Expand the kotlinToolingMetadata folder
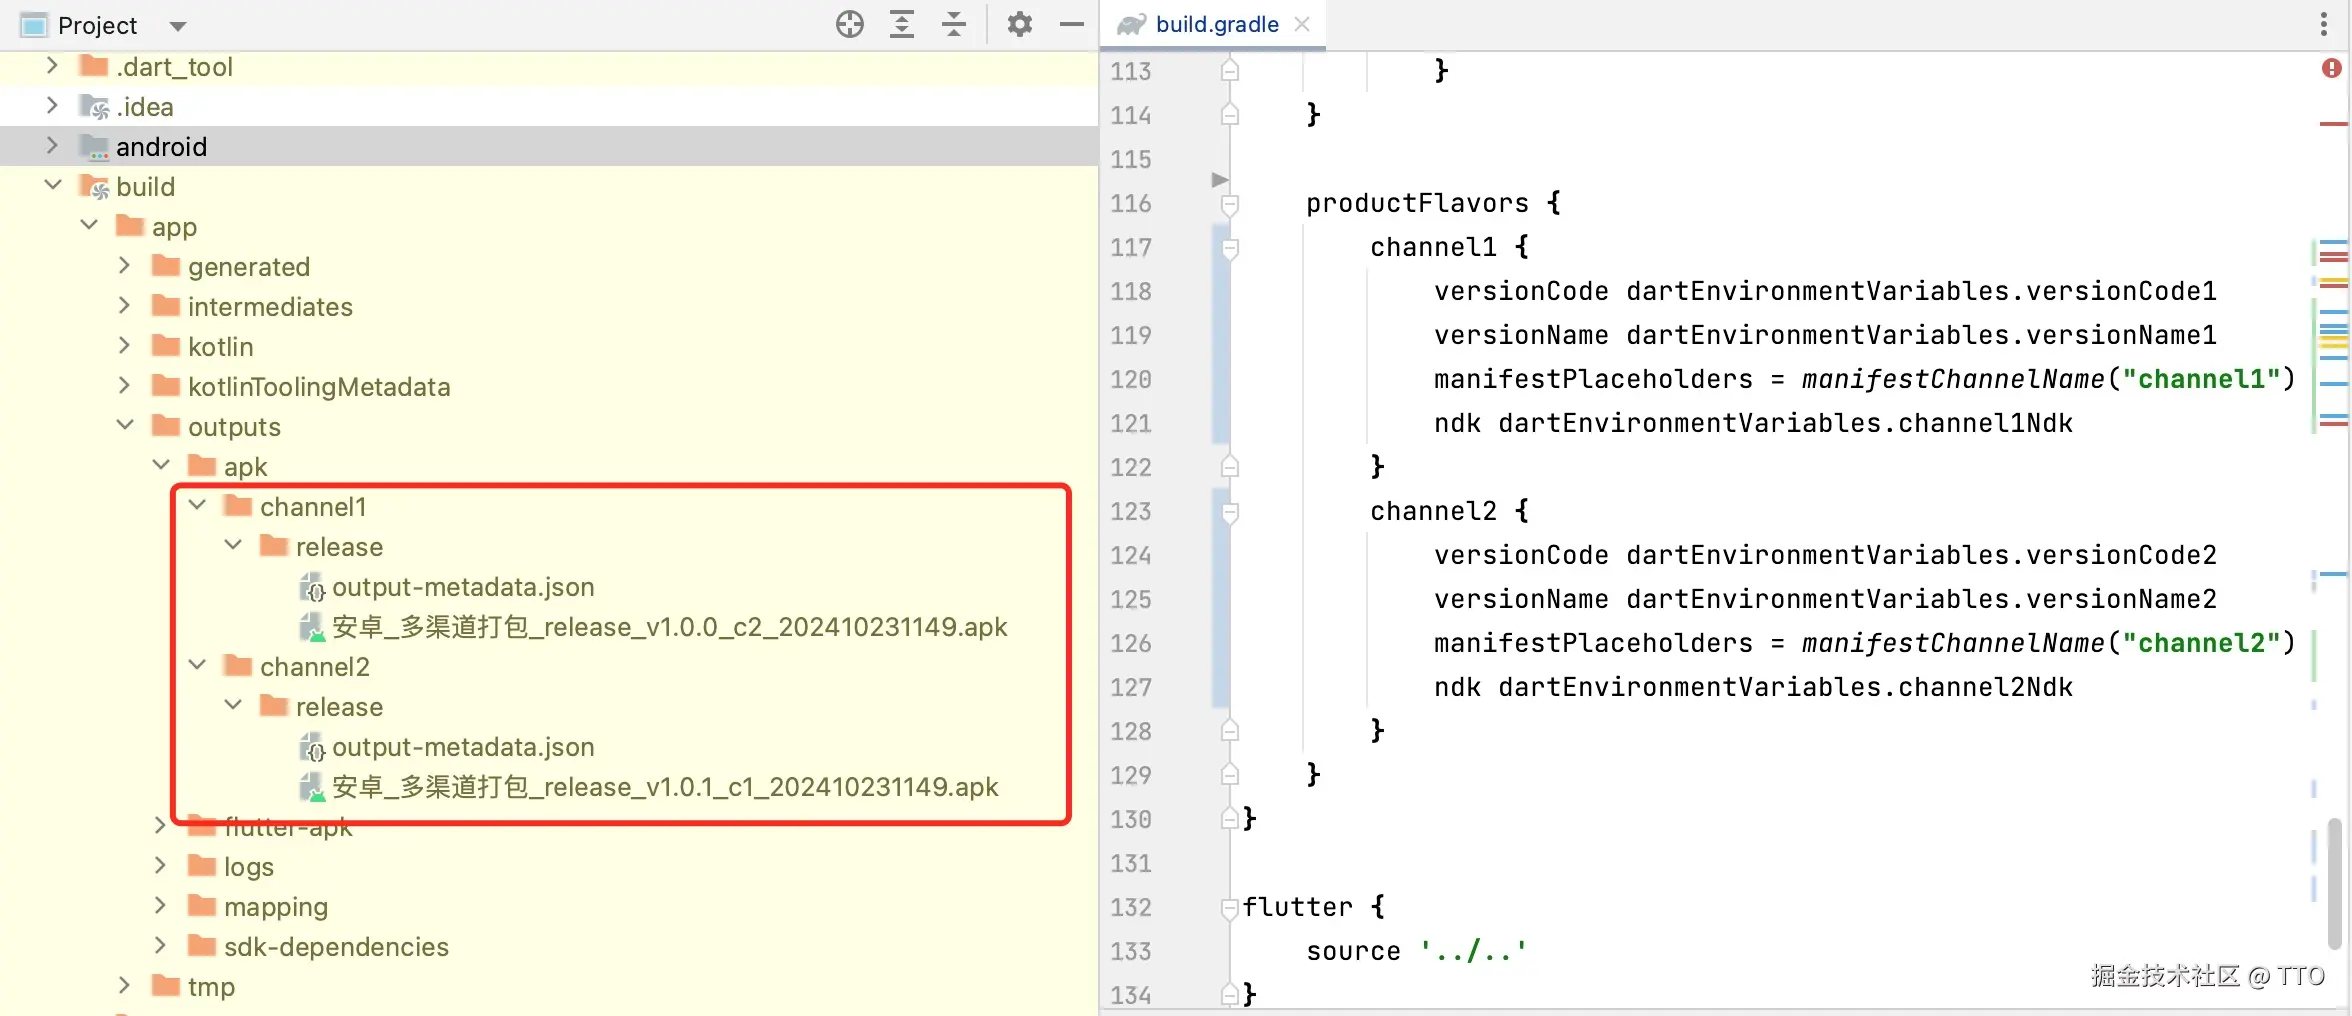Screen dimensions: 2352x1016 click(125, 386)
